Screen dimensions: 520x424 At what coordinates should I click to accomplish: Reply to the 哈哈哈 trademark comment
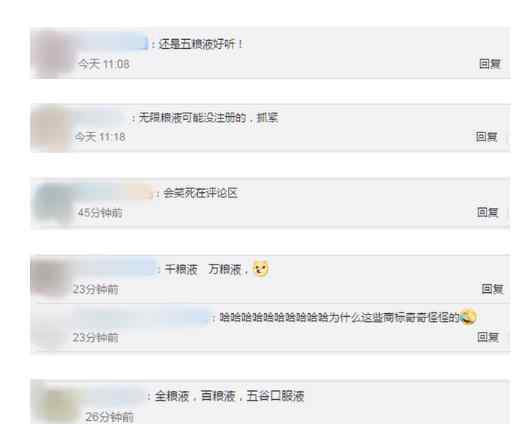coord(488,337)
